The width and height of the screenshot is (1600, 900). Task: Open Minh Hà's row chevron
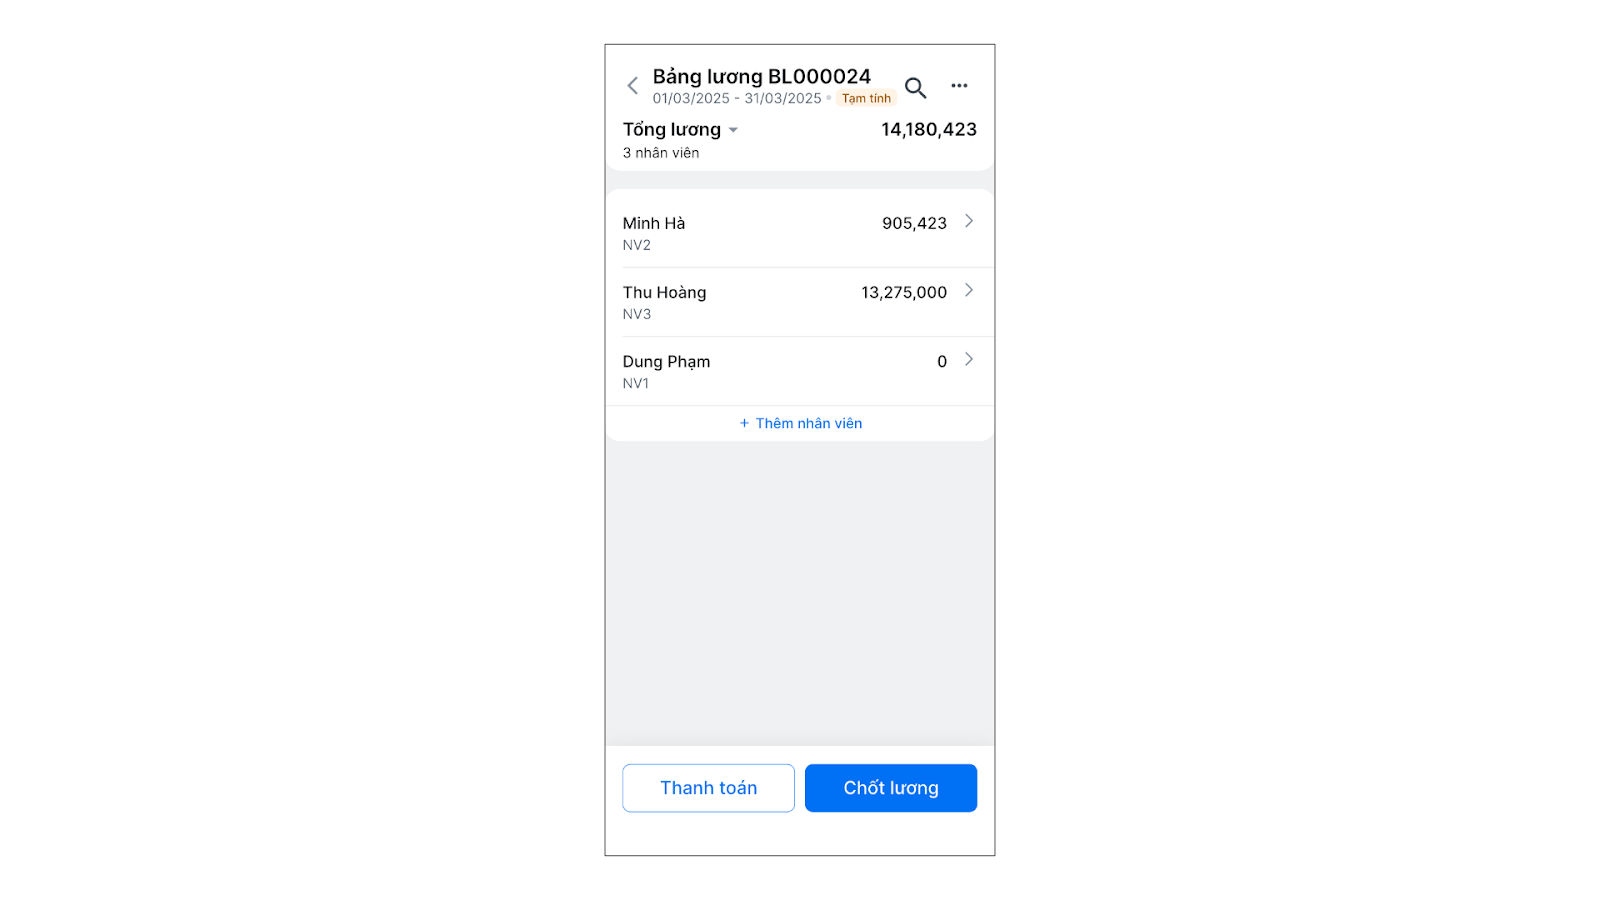click(x=968, y=221)
